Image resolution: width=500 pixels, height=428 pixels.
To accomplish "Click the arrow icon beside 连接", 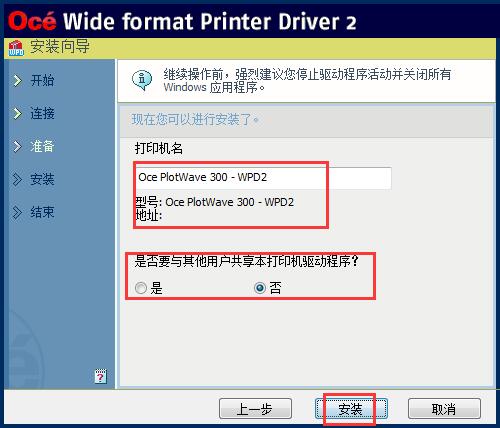I will point(17,113).
